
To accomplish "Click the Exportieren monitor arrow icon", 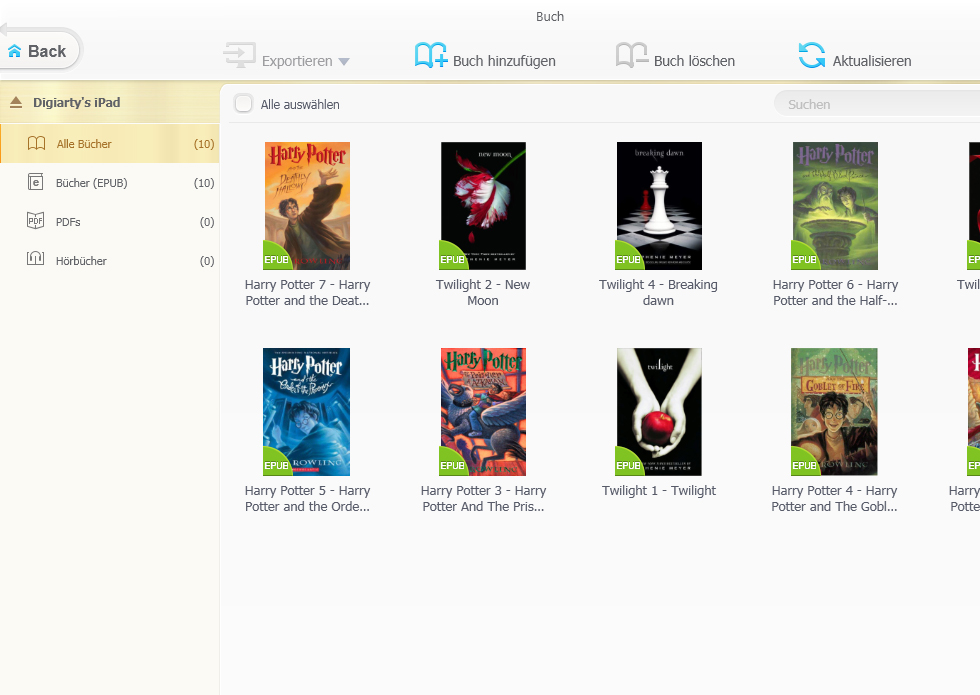I will click(240, 56).
